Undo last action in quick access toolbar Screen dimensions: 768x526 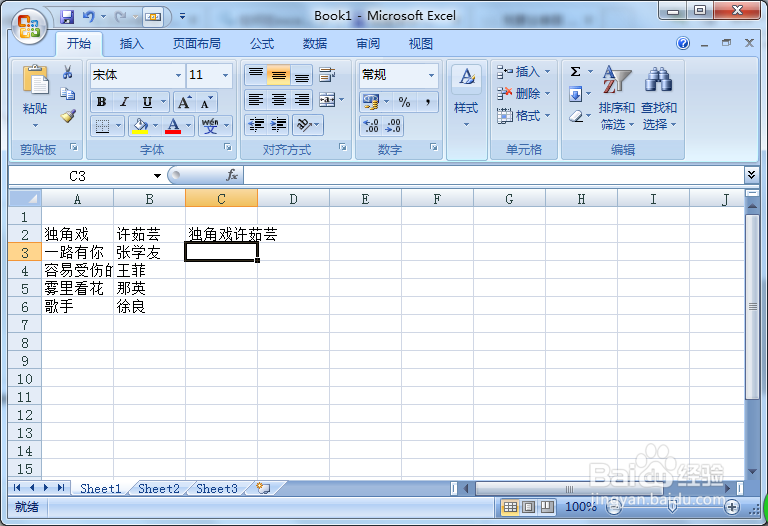(89, 17)
